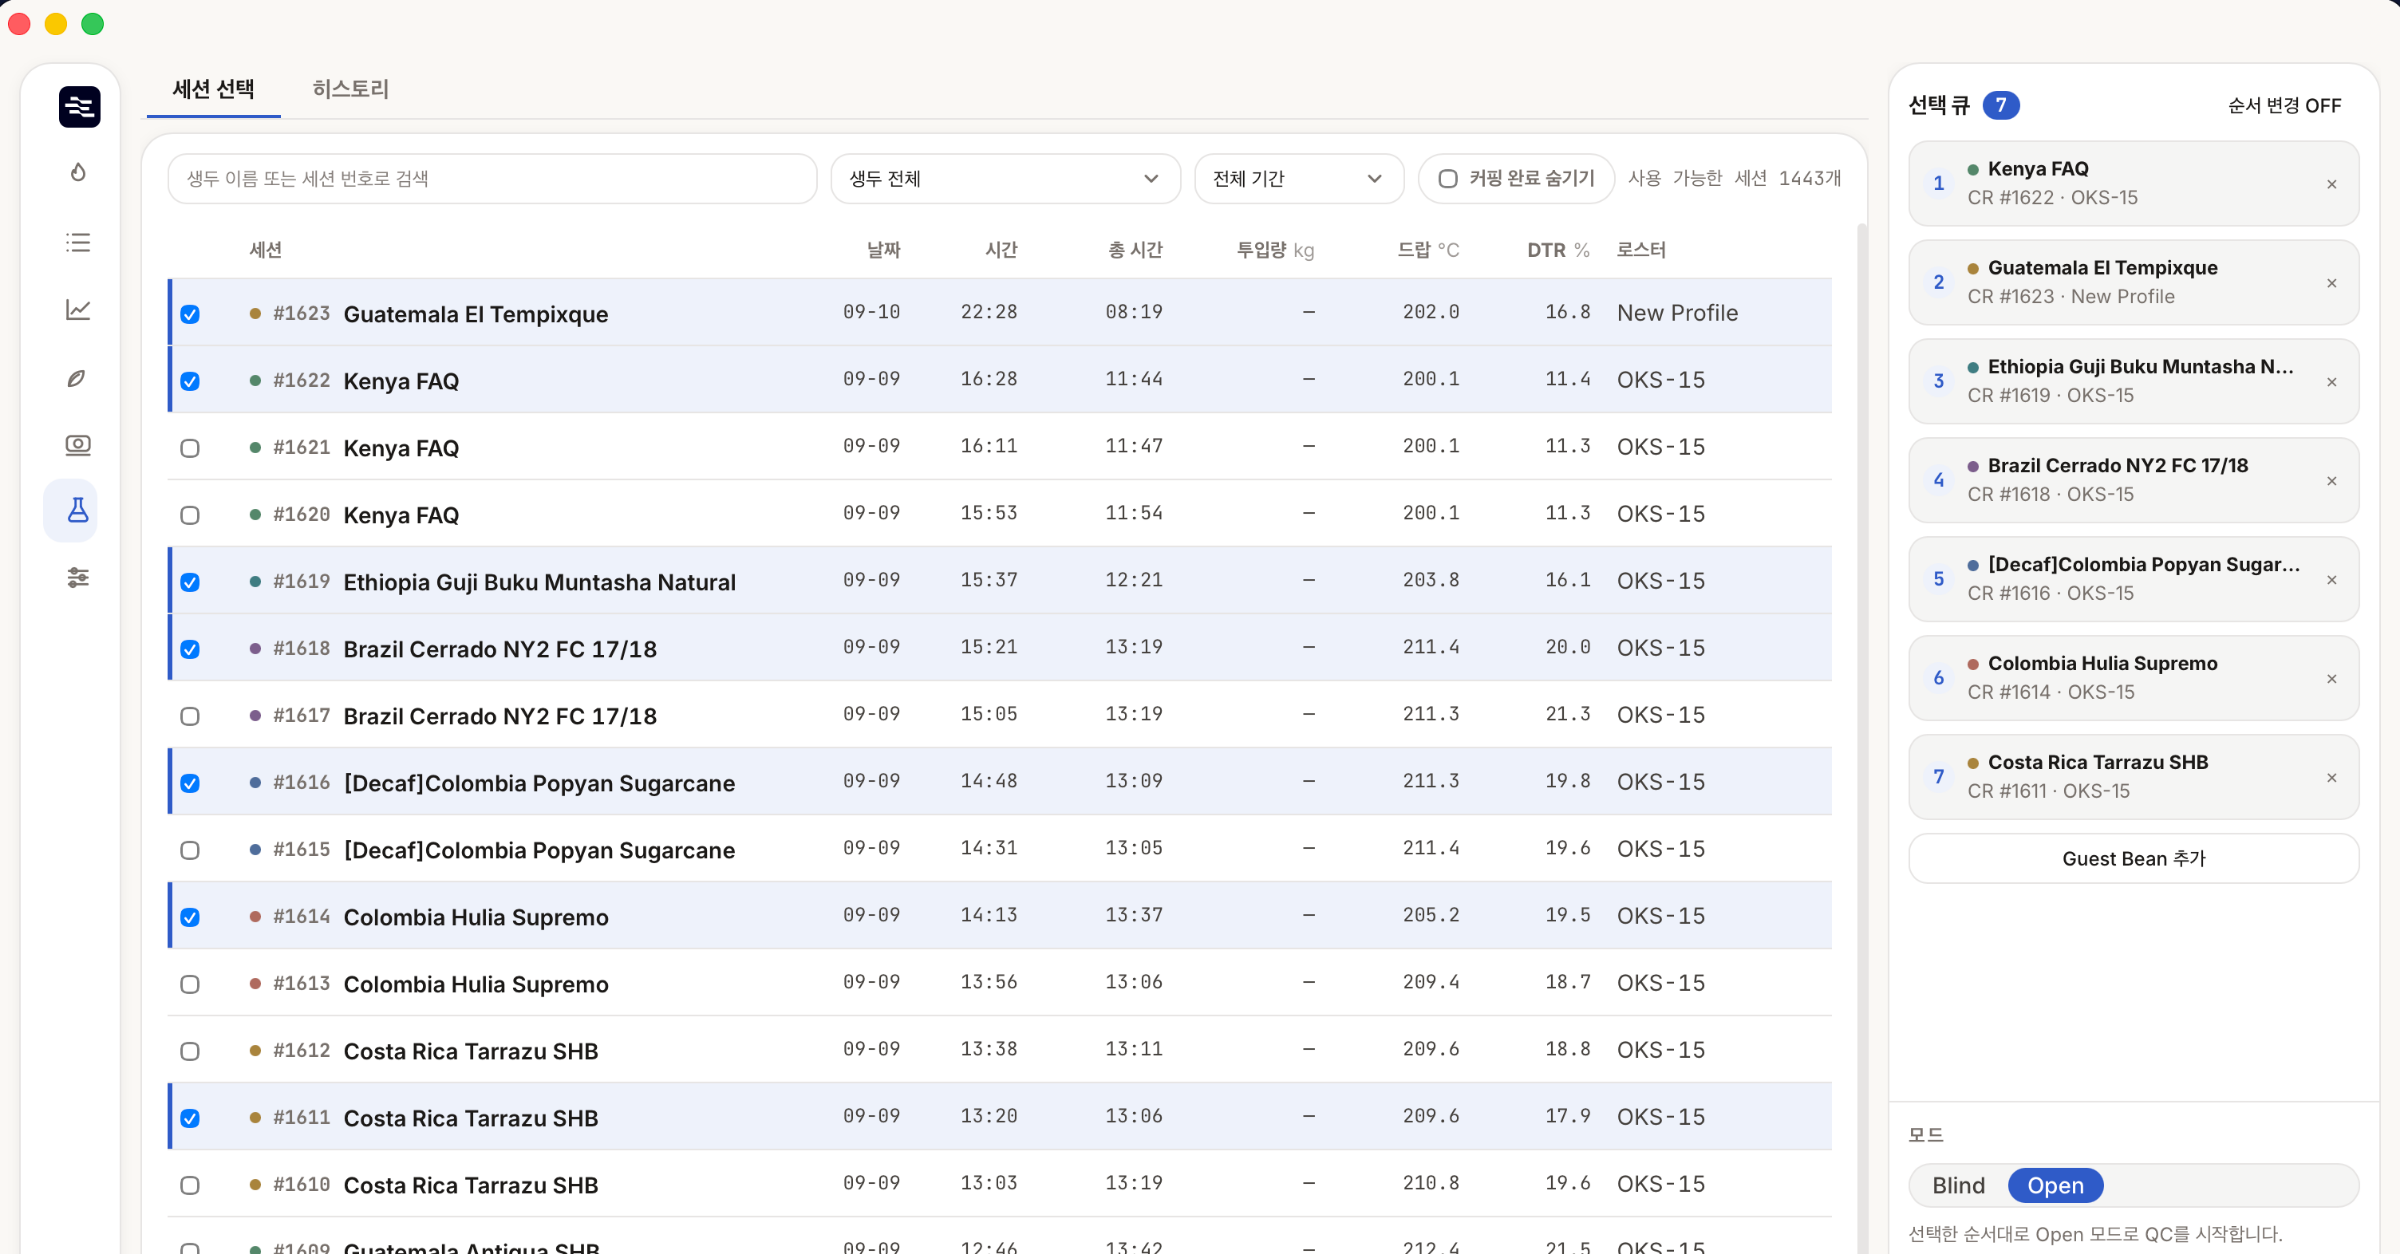2400x1254 pixels.
Task: Open the 생두 전체 bean filter dropdown
Action: pyautogui.click(x=1005, y=179)
